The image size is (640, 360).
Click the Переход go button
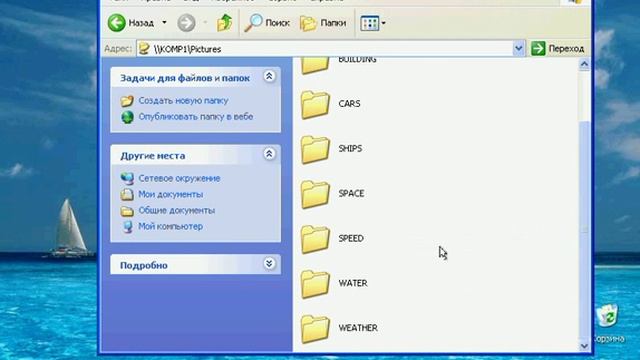558,49
